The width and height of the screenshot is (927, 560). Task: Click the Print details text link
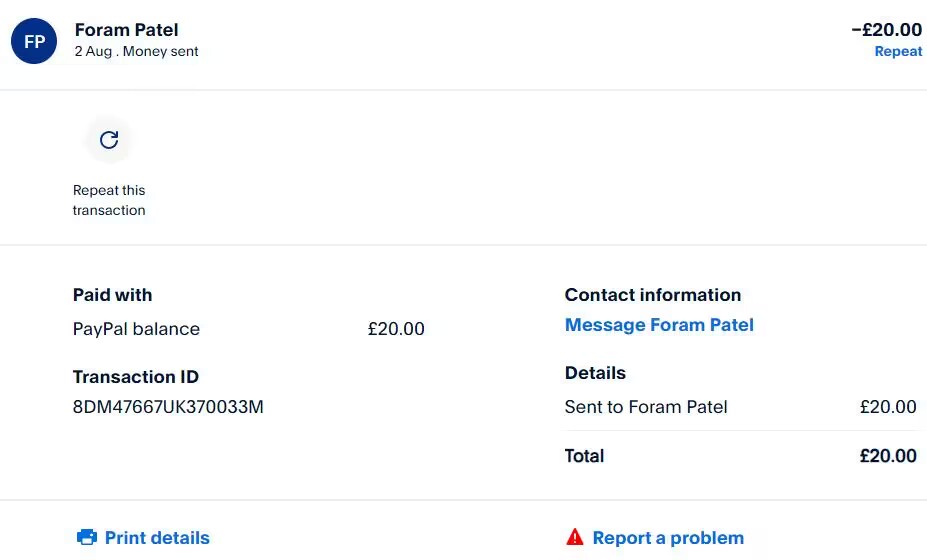tap(157, 538)
